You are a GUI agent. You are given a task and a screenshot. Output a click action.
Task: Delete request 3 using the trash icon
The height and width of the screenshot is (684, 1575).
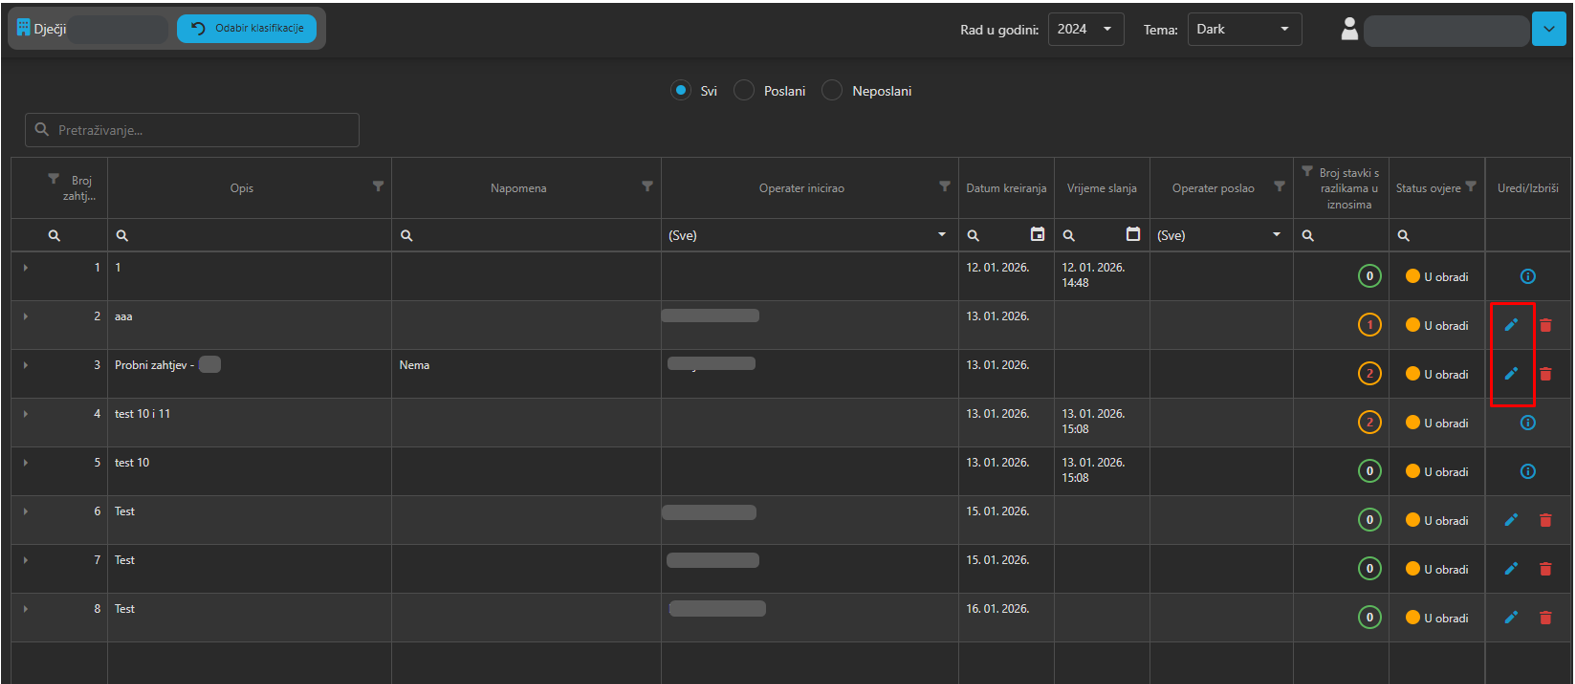(x=1545, y=374)
